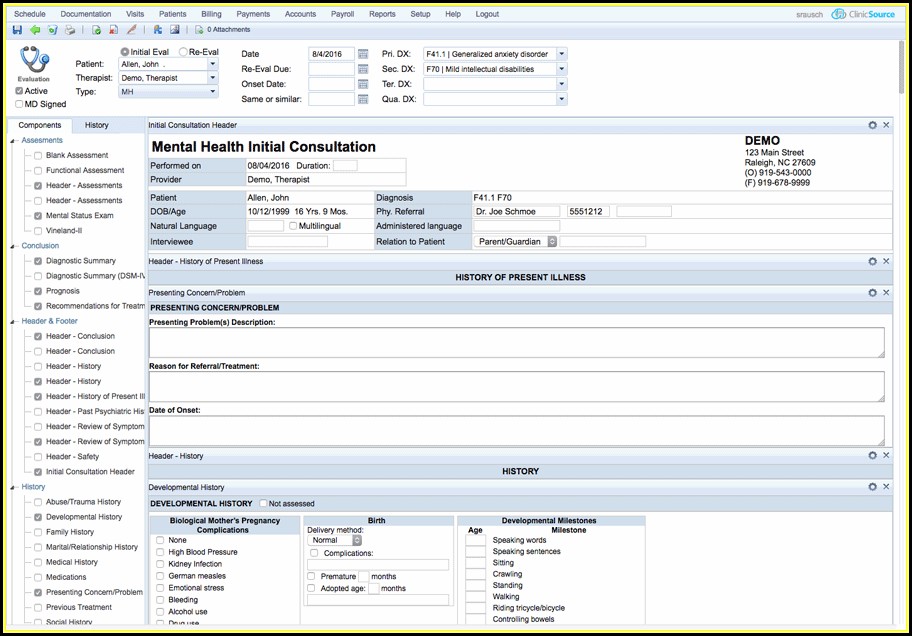Open the Pri. DX dropdown
Image resolution: width=912 pixels, height=636 pixels.
561,54
